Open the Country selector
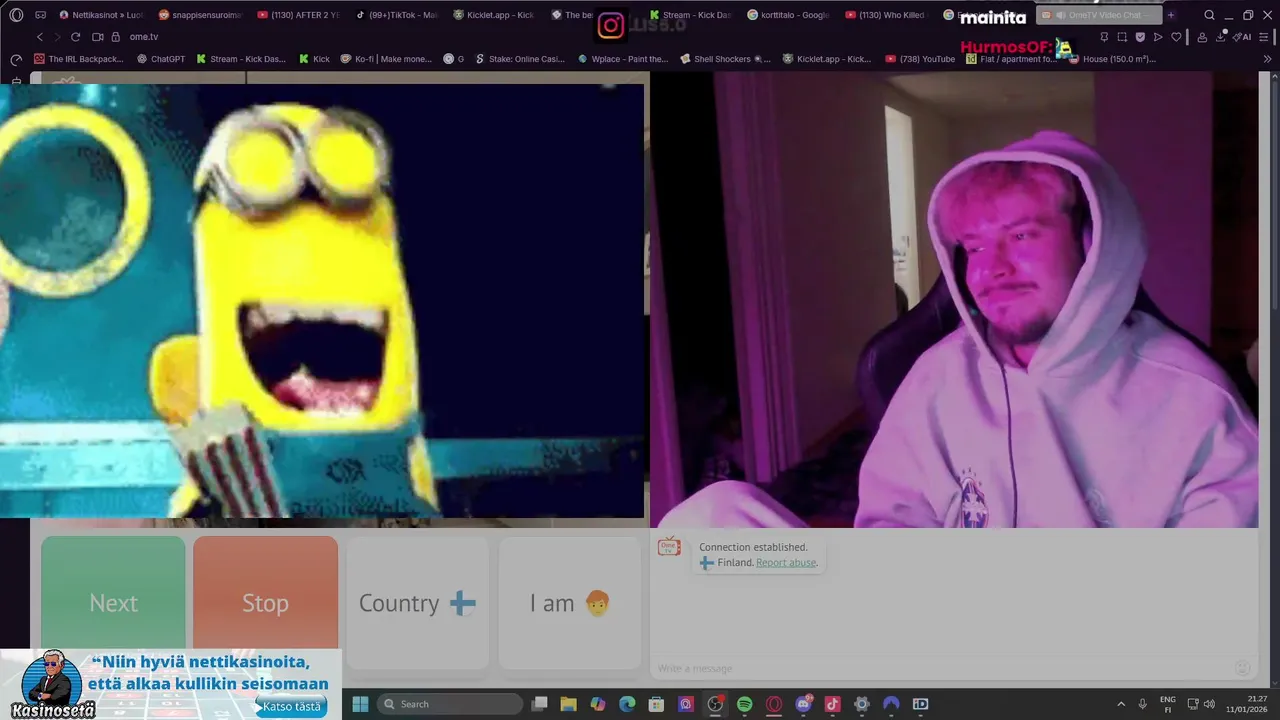Image resolution: width=1280 pixels, height=720 pixels. point(417,603)
